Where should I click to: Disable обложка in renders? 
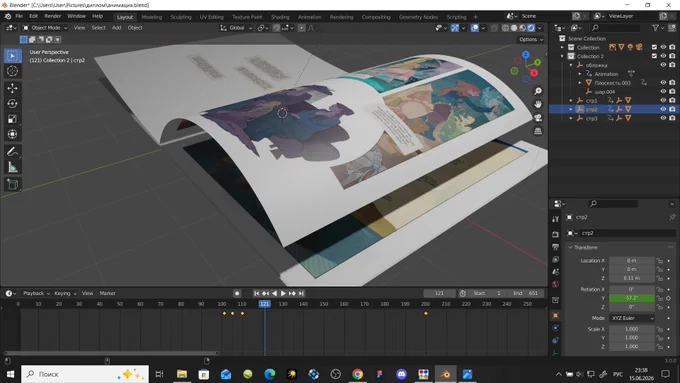pos(672,65)
